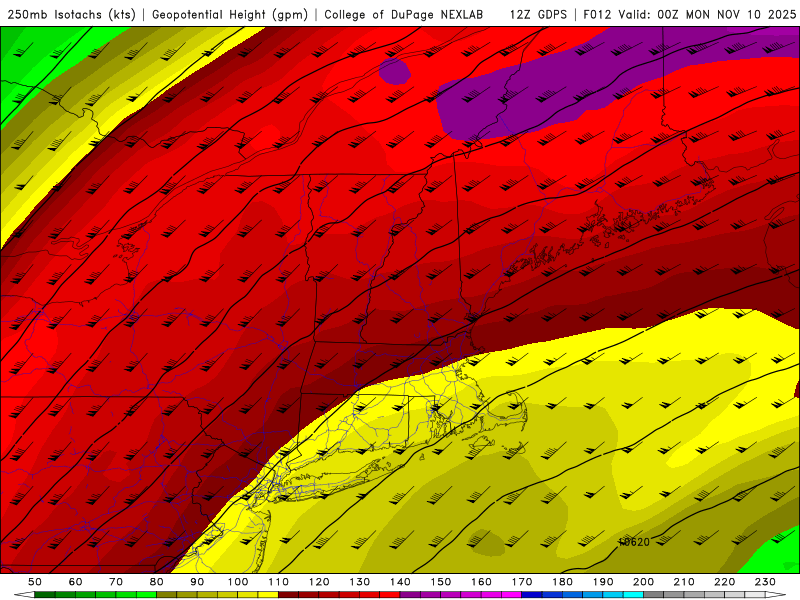Viewport: 800px width, 600px height.
Task: Click the white swatch below '230'
Action: (x=755, y=595)
